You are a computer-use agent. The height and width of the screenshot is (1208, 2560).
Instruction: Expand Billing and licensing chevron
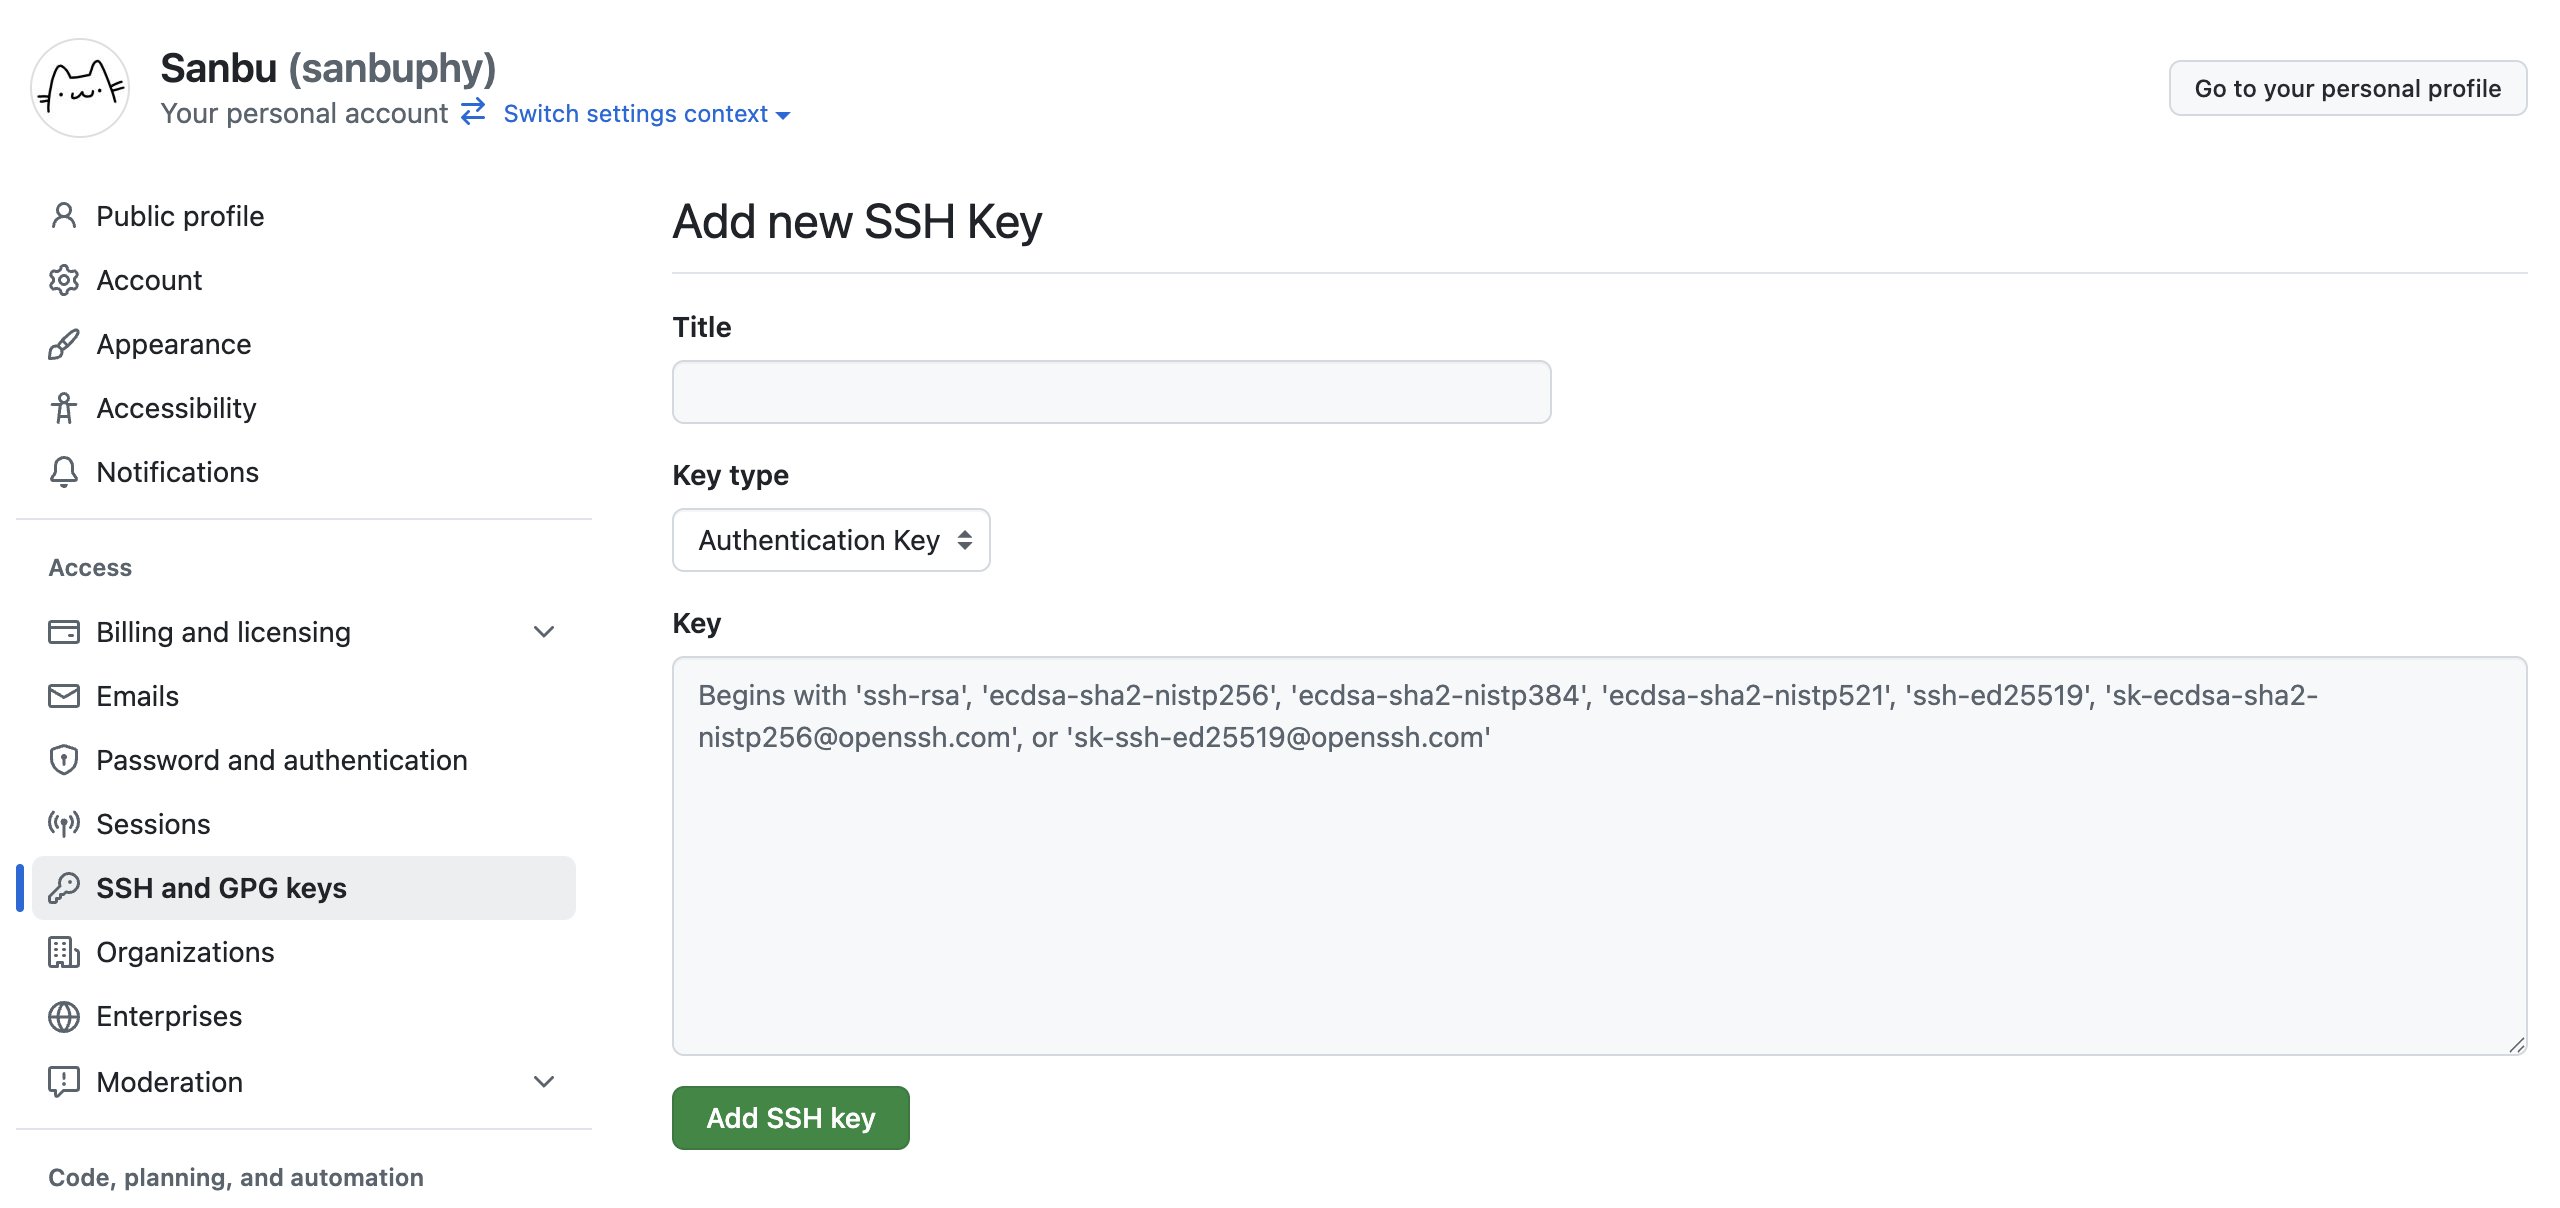point(544,632)
